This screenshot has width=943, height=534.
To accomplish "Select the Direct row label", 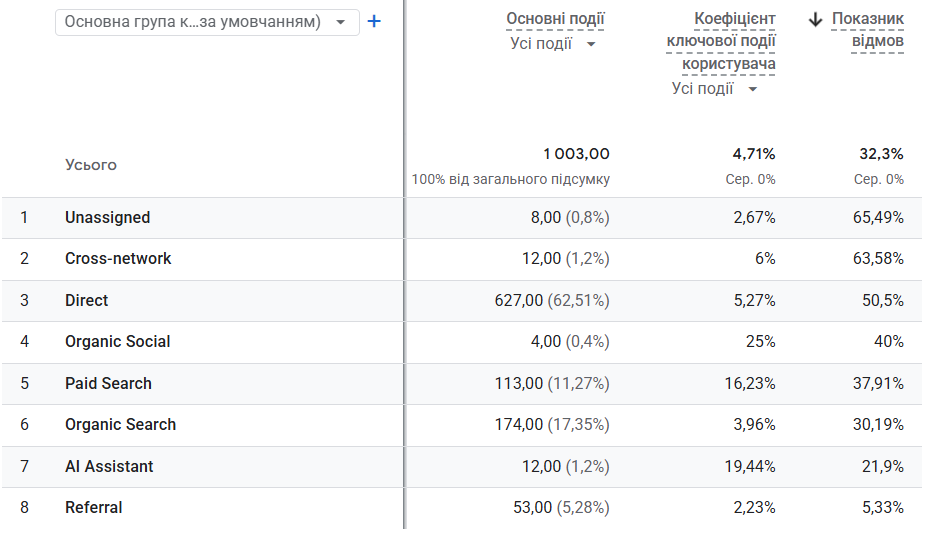I will (x=87, y=301).
